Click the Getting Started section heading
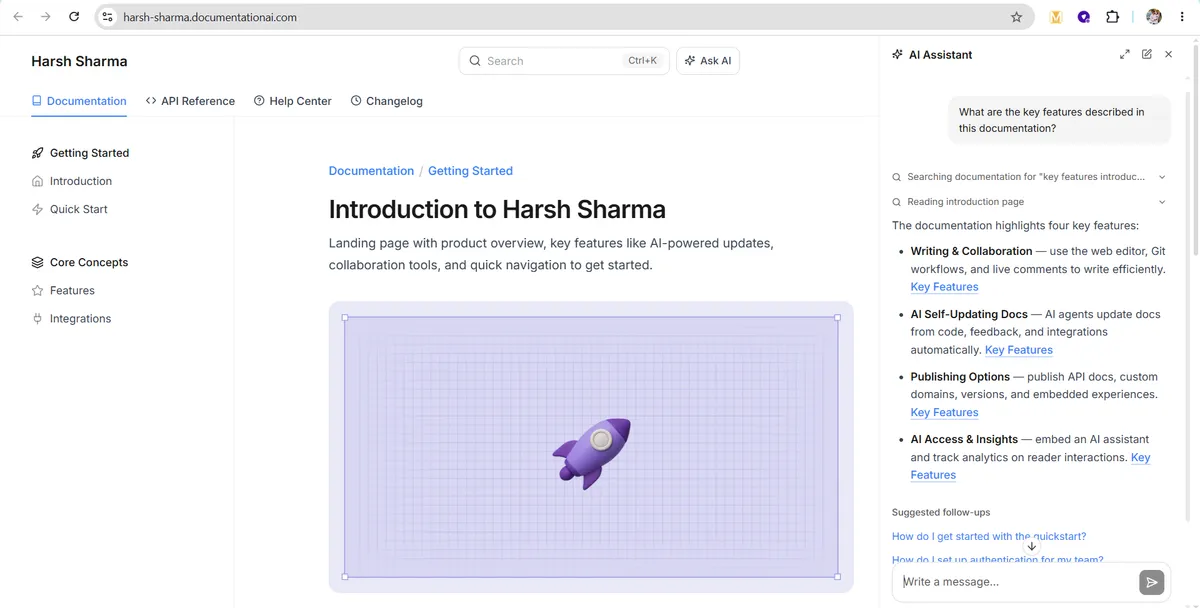The image size is (1200, 608). [x=89, y=153]
